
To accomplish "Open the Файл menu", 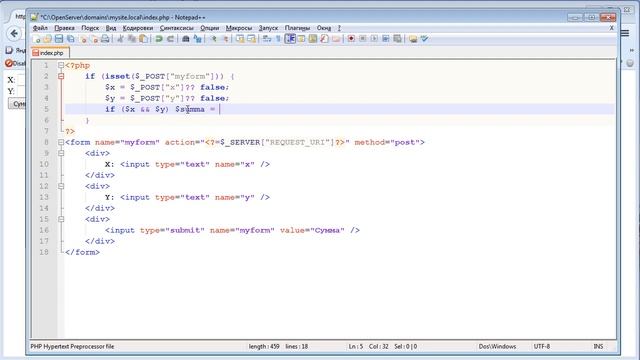I will click(x=40, y=28).
